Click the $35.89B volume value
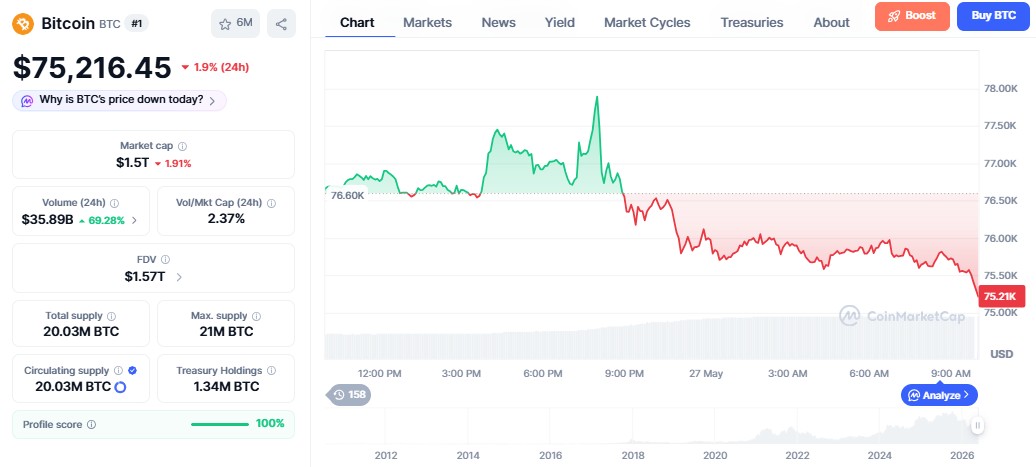 (47, 220)
